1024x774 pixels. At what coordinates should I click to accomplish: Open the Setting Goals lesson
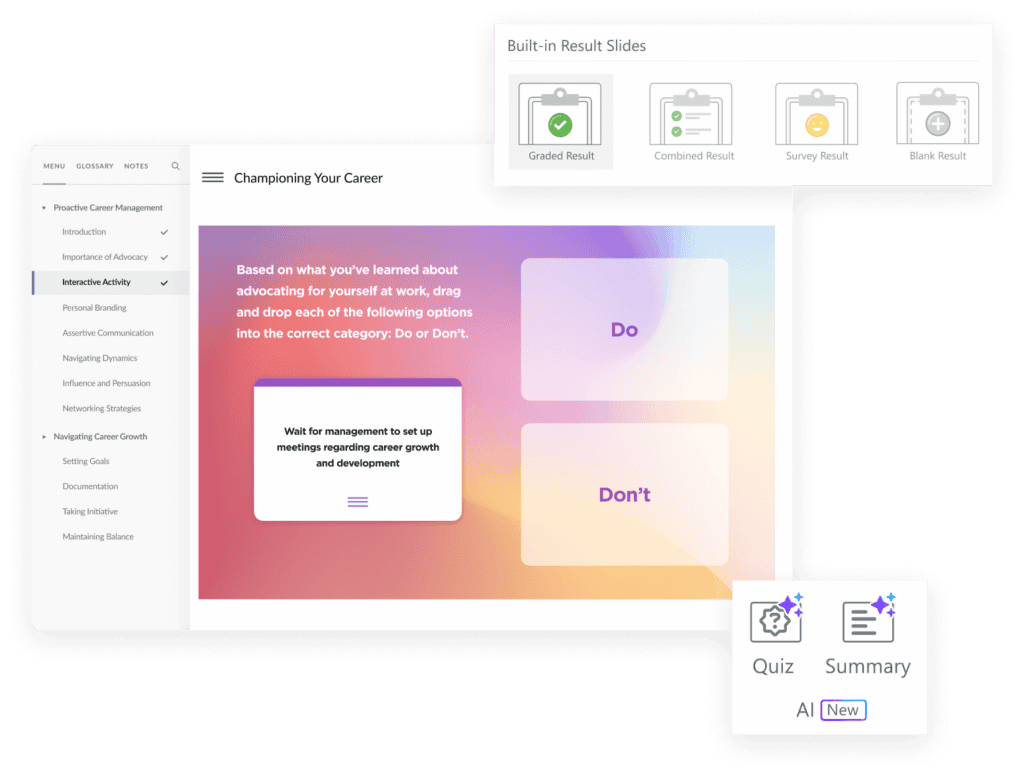86,461
